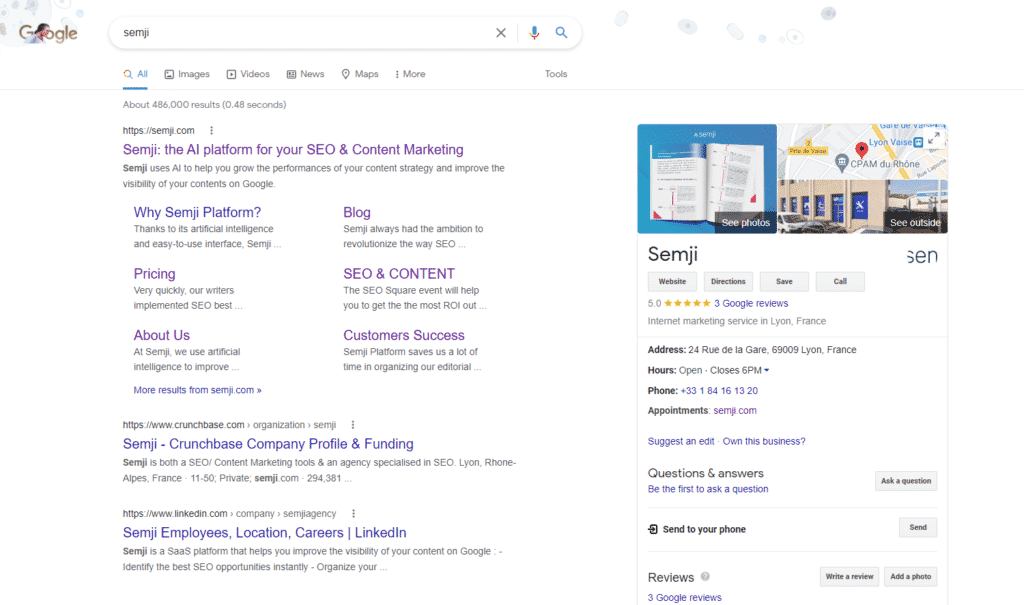
Task: Open options menu for crunchbase.com result
Action: pos(353,425)
